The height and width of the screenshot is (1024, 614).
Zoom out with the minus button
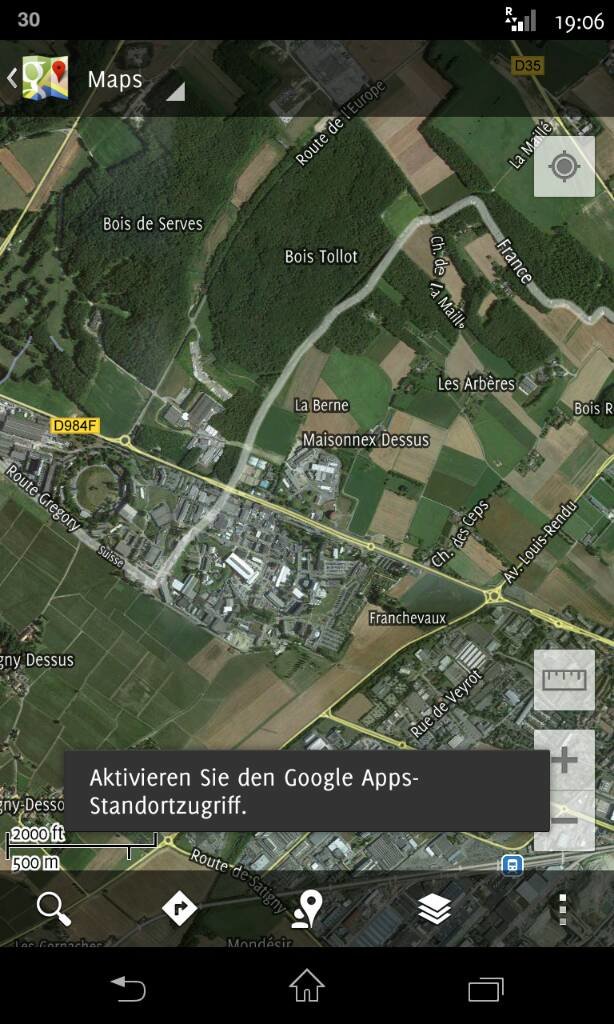click(x=564, y=820)
